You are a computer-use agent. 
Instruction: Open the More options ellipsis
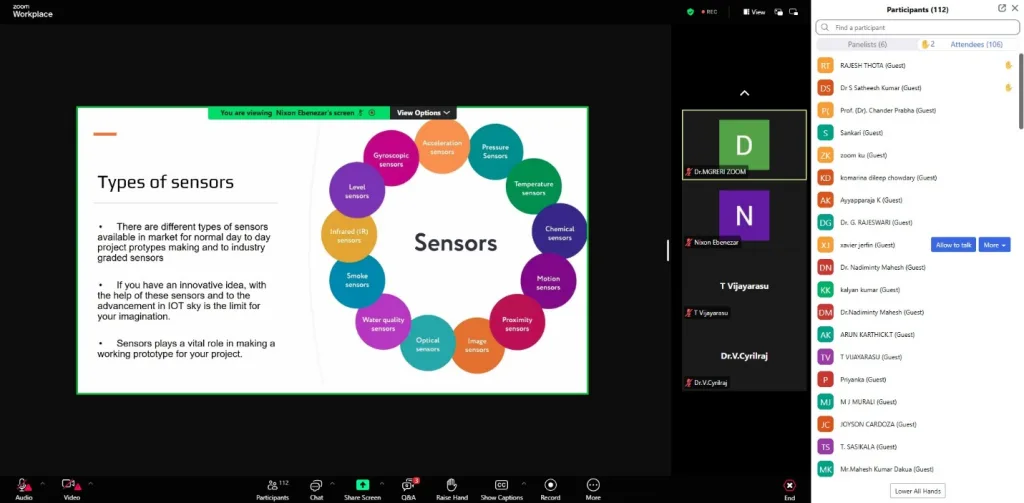(x=593, y=485)
